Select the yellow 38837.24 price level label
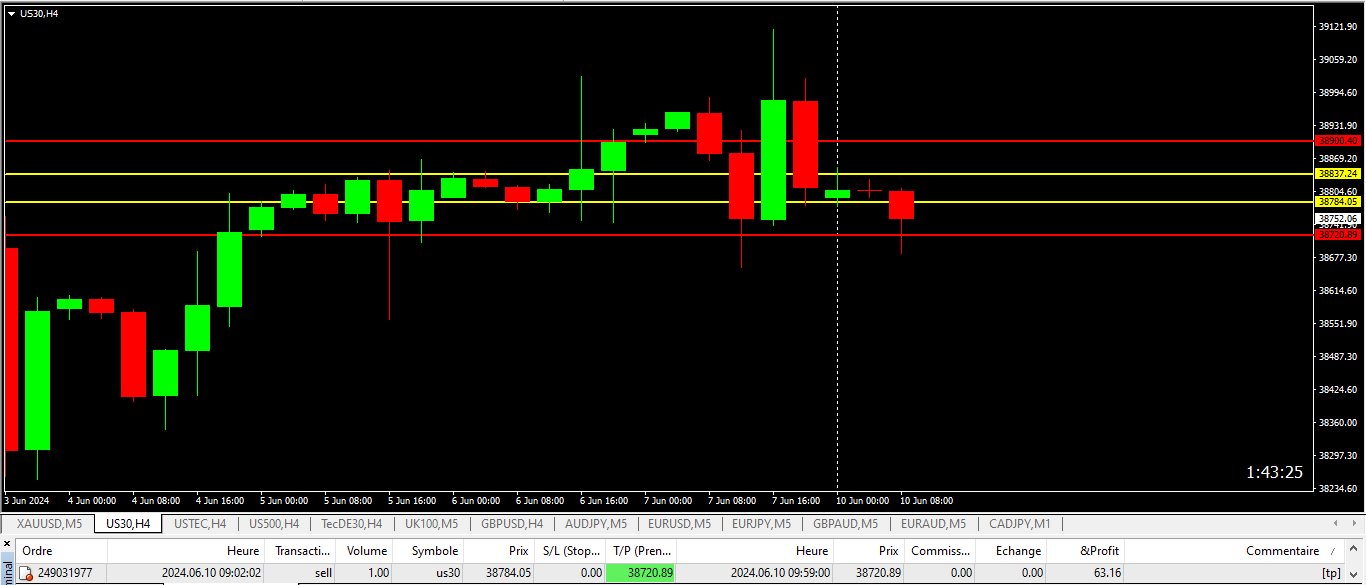1366x585 pixels. coord(1338,174)
